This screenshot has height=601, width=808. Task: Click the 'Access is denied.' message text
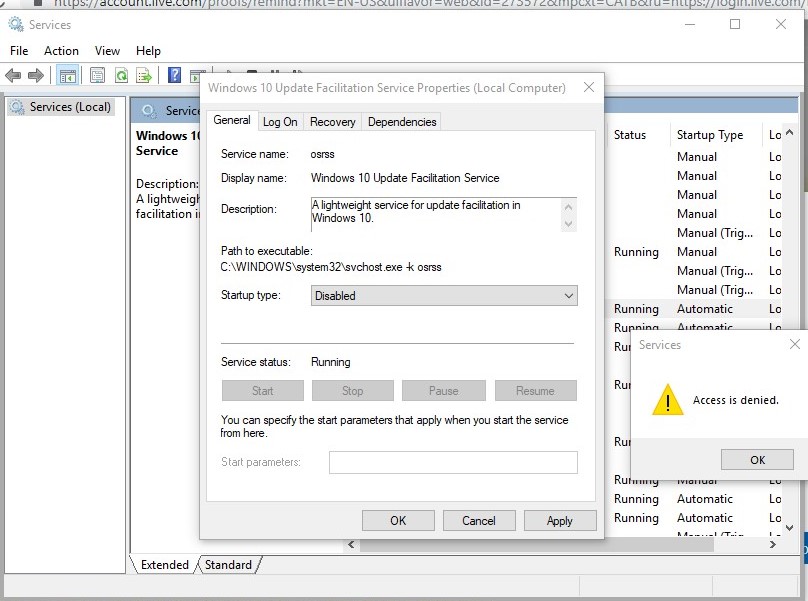(735, 400)
